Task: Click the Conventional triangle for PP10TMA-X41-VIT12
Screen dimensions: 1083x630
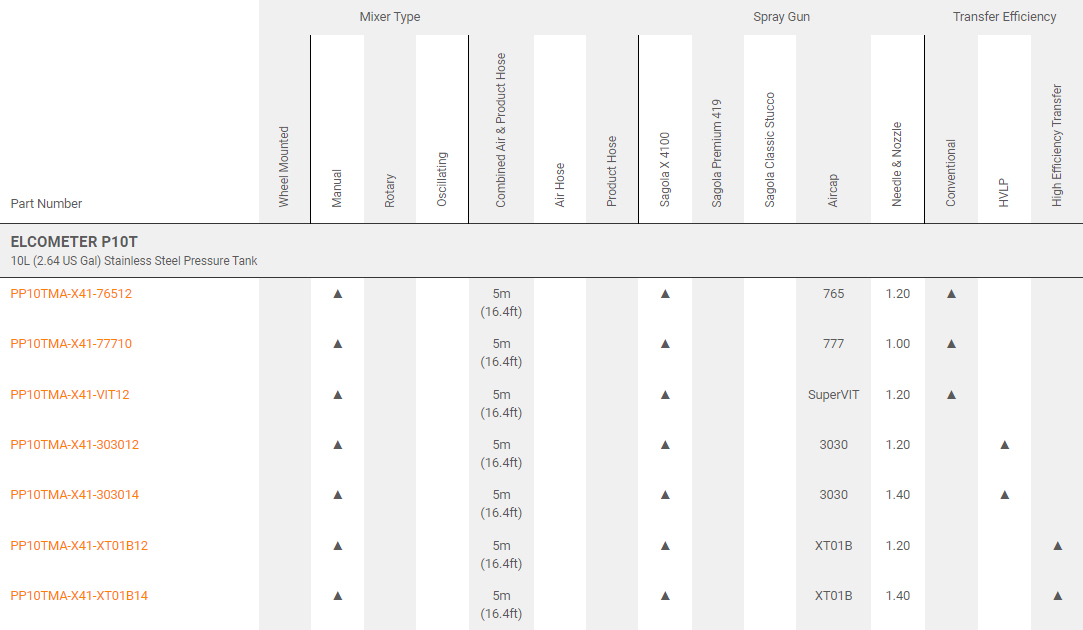Action: [x=951, y=394]
